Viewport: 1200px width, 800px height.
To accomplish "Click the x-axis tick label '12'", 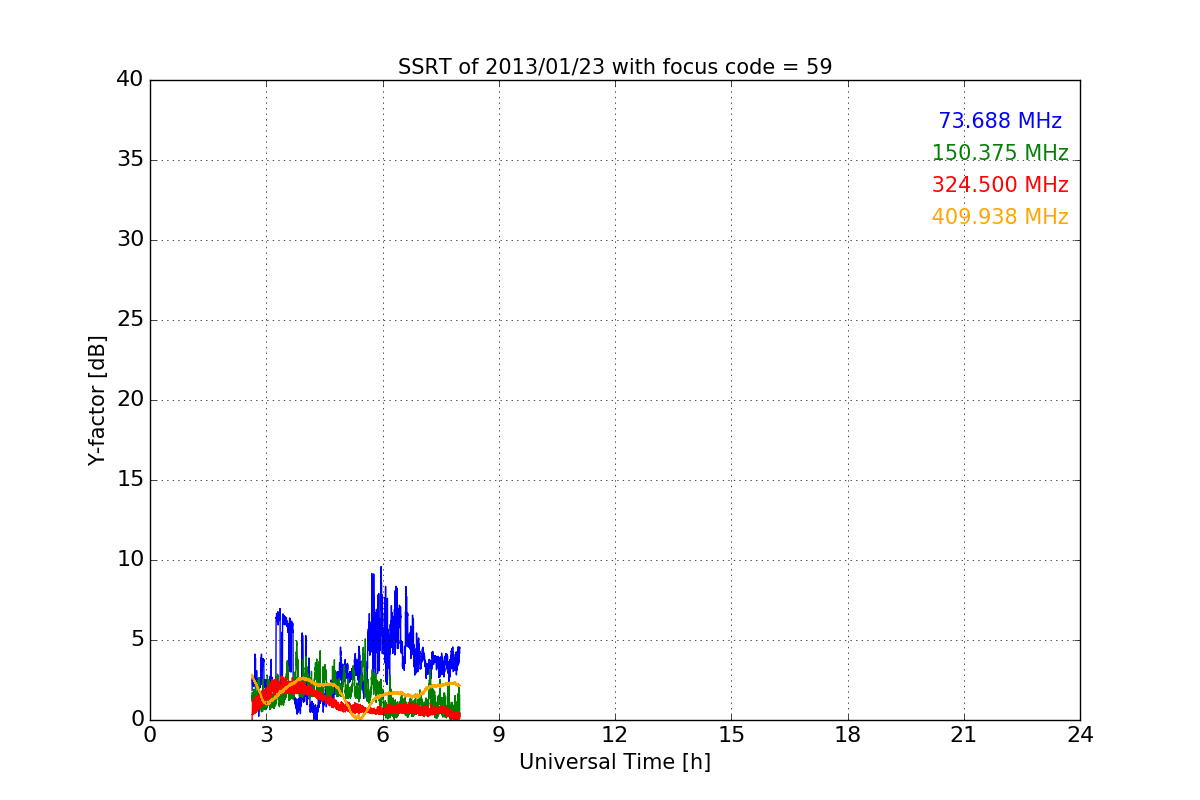I will click(x=615, y=735).
